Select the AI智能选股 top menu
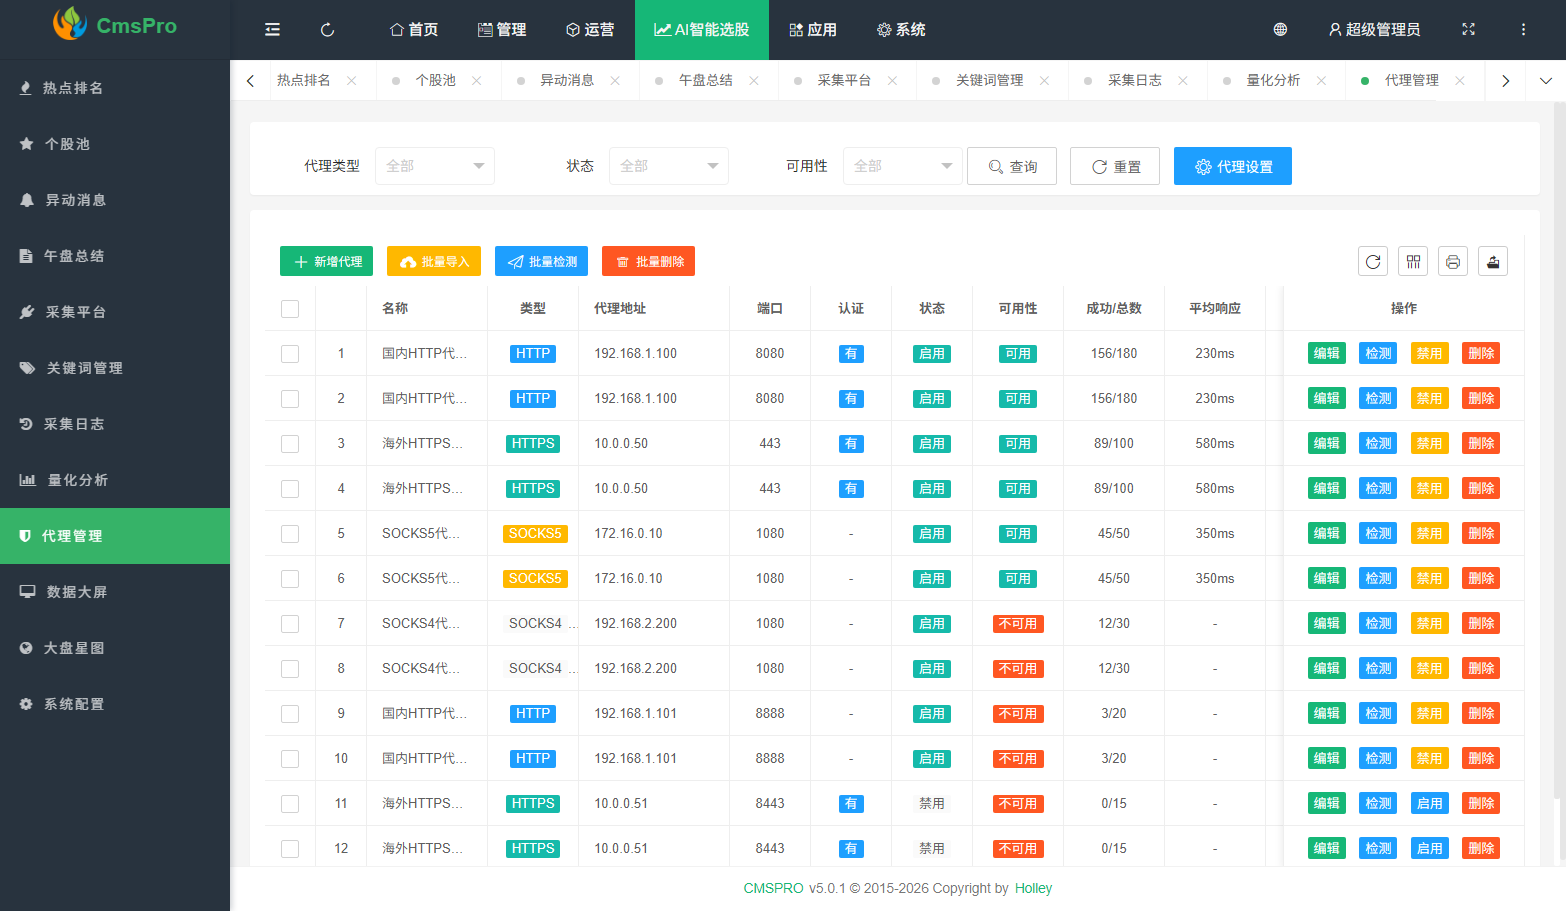The width and height of the screenshot is (1566, 911). pyautogui.click(x=702, y=30)
